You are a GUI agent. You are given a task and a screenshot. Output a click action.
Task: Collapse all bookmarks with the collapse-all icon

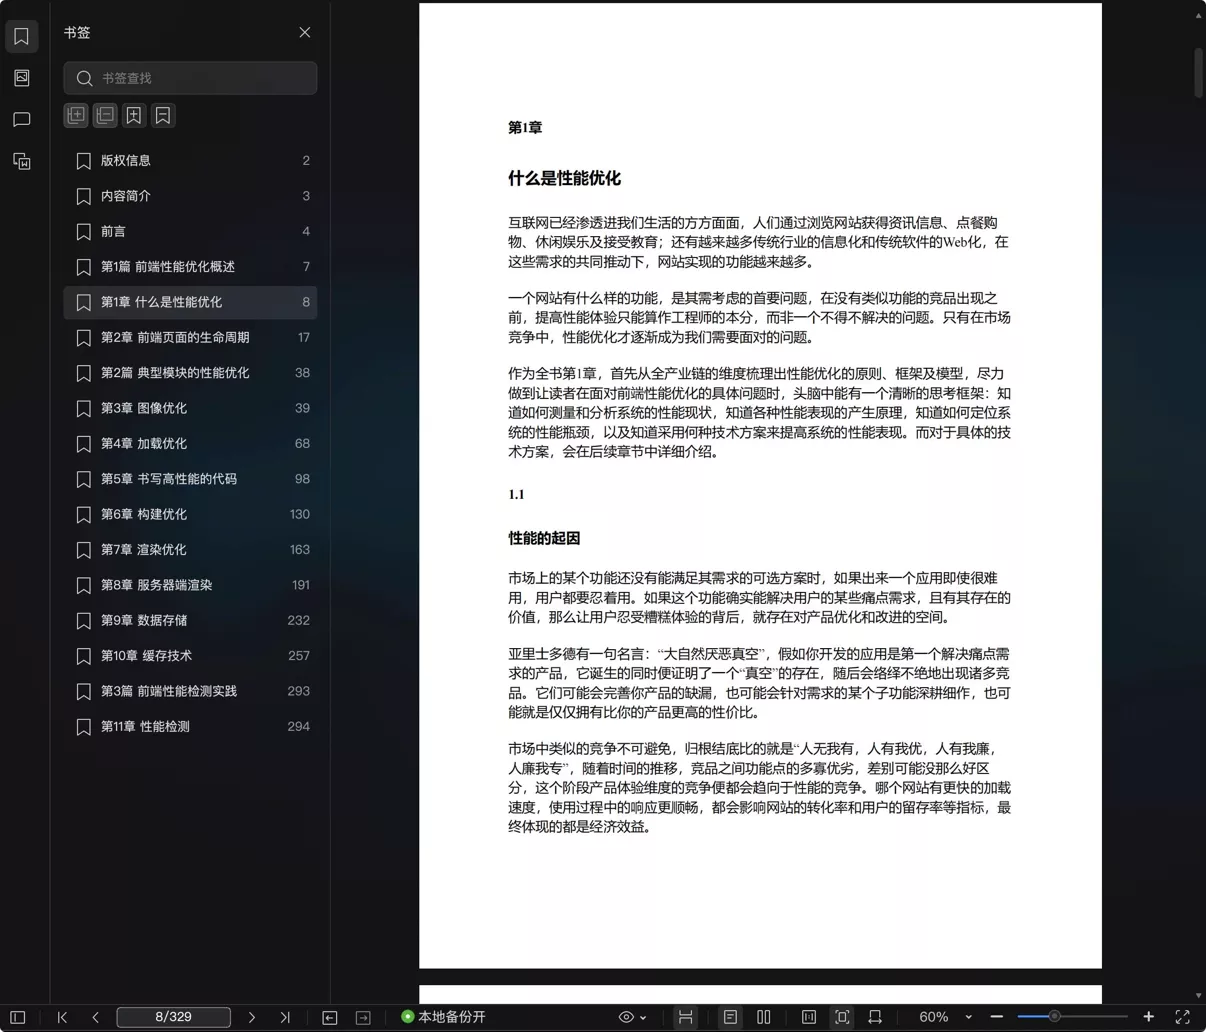(x=105, y=115)
